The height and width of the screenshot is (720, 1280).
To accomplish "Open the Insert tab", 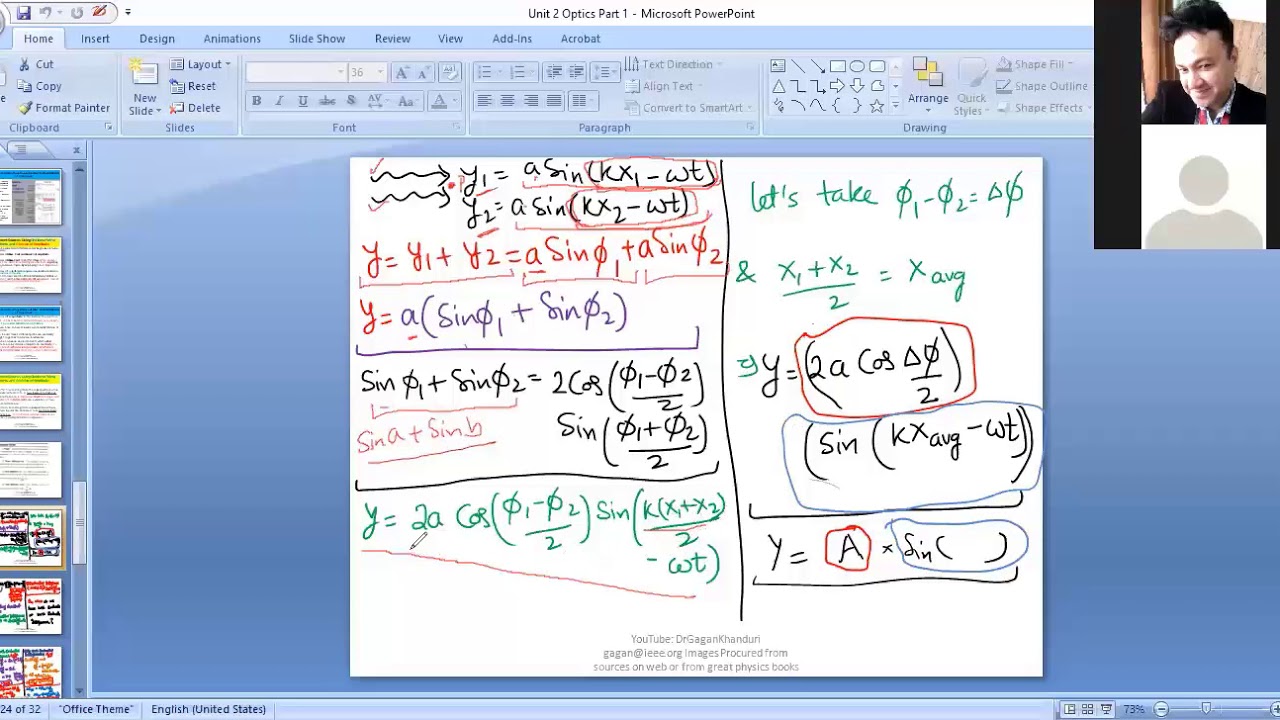I will [x=95, y=38].
